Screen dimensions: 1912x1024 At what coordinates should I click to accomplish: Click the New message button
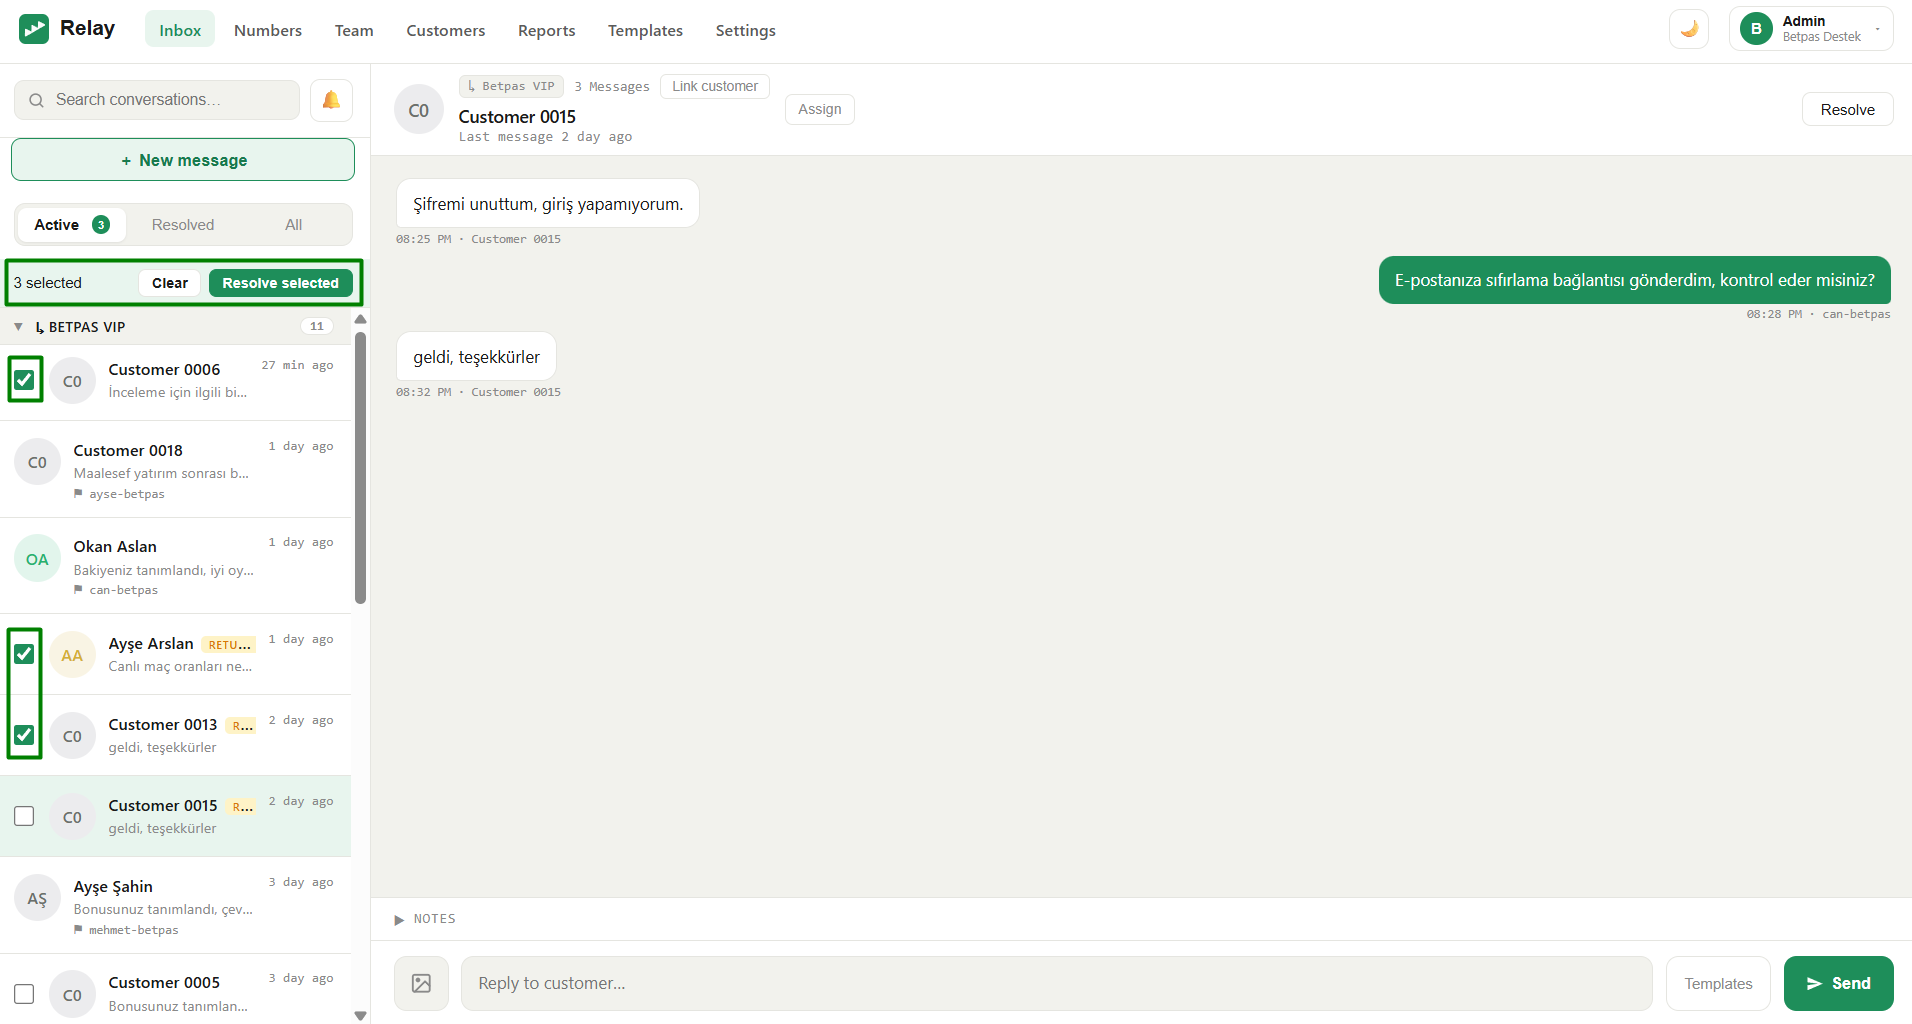[x=183, y=160]
